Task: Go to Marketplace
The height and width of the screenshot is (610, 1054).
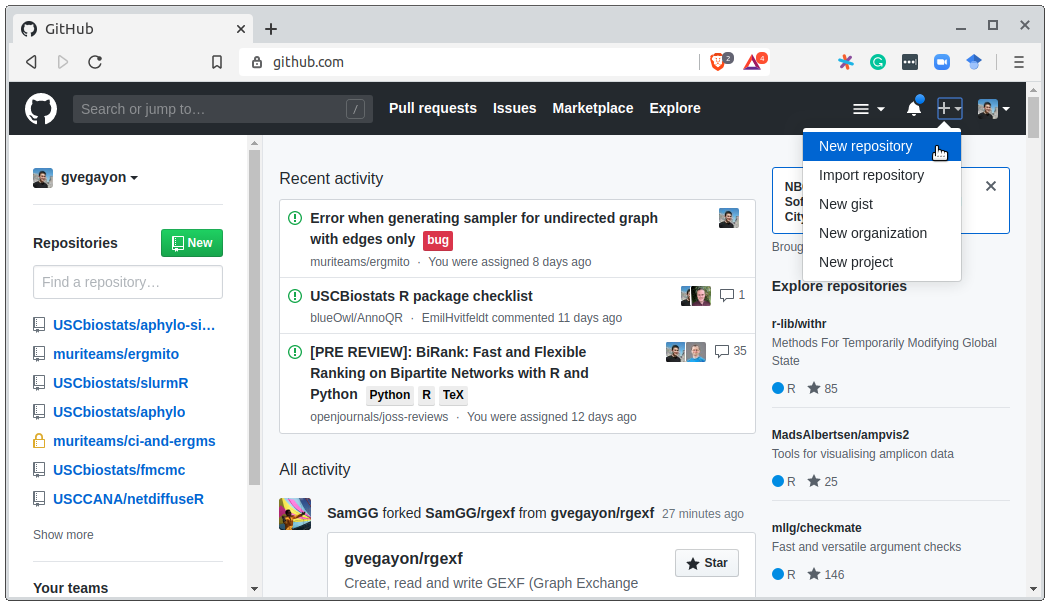Action: coord(593,108)
